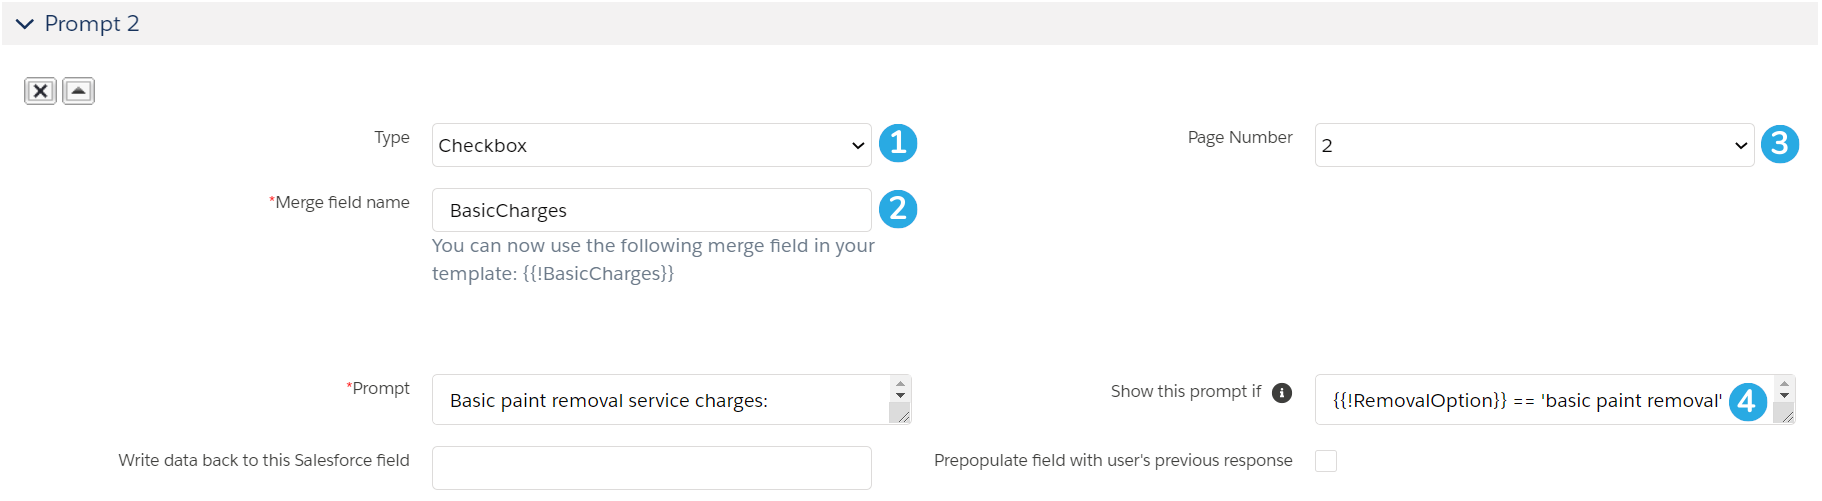This screenshot has height=501, width=1822.
Task: Click the Show this prompt if condition box
Action: (x=1545, y=400)
